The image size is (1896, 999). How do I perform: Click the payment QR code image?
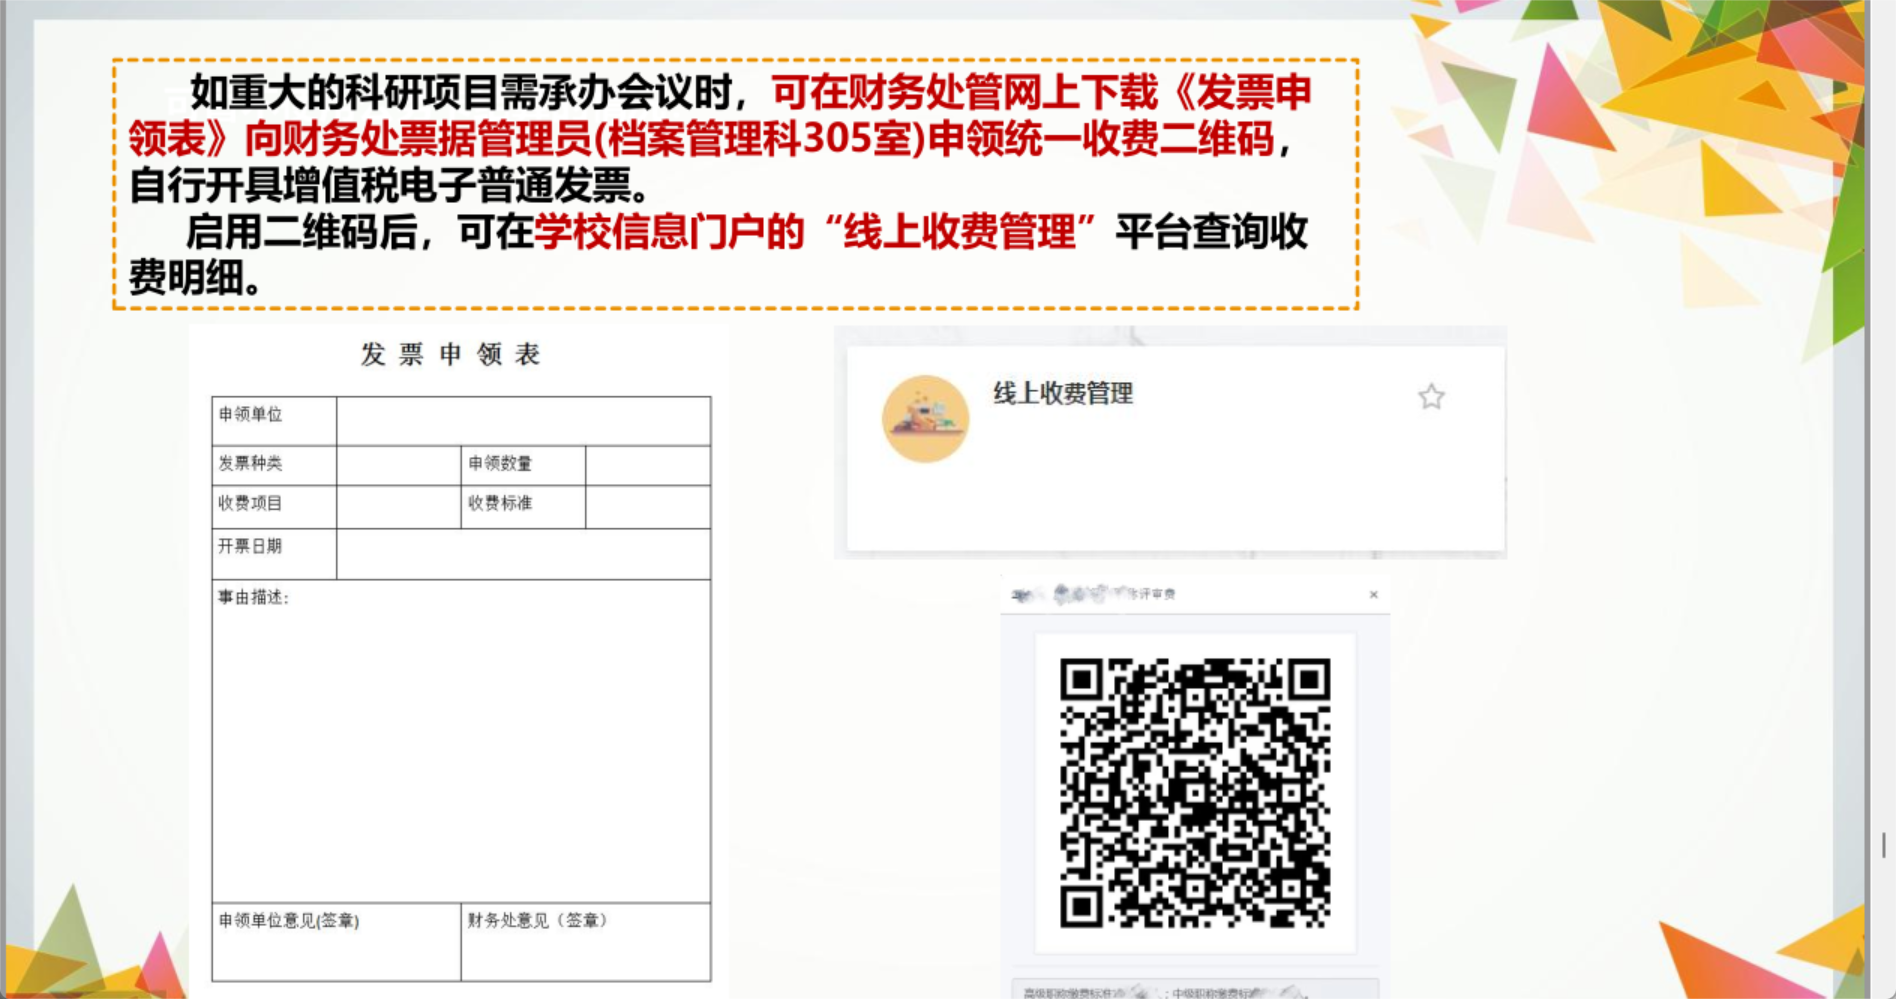tap(1195, 793)
